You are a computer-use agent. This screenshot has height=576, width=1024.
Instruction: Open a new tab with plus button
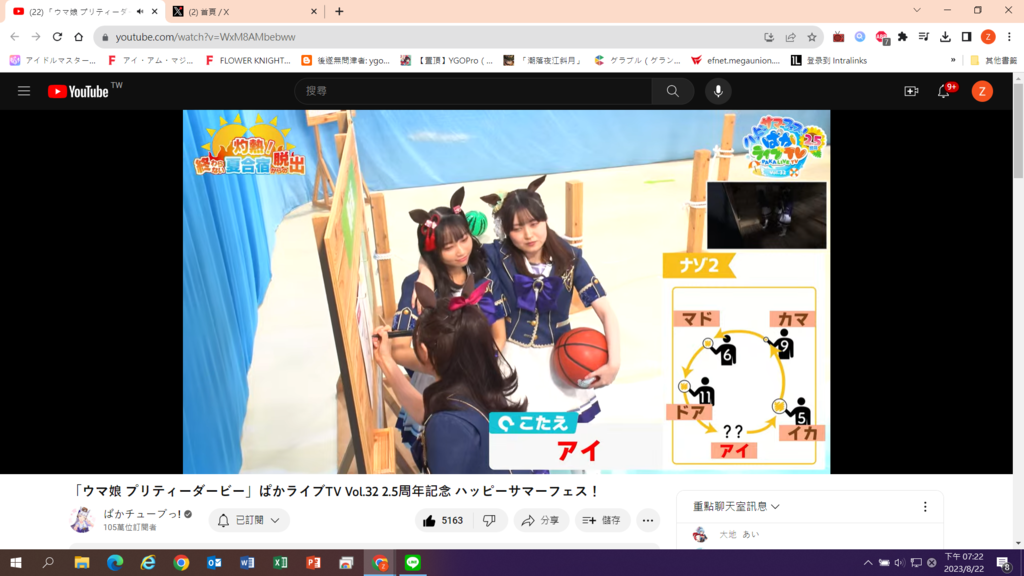pyautogui.click(x=339, y=12)
